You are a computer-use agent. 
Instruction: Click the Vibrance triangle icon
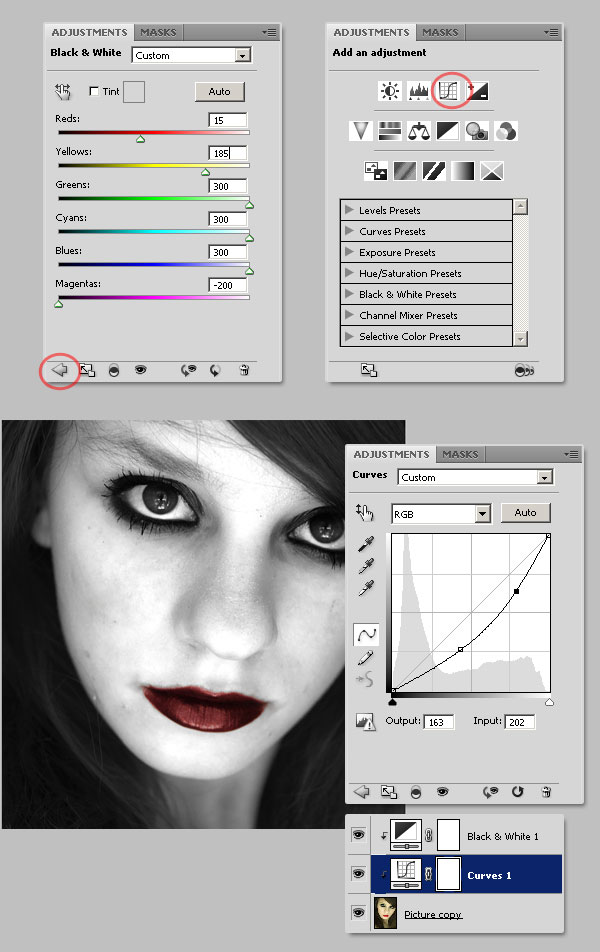(x=360, y=131)
